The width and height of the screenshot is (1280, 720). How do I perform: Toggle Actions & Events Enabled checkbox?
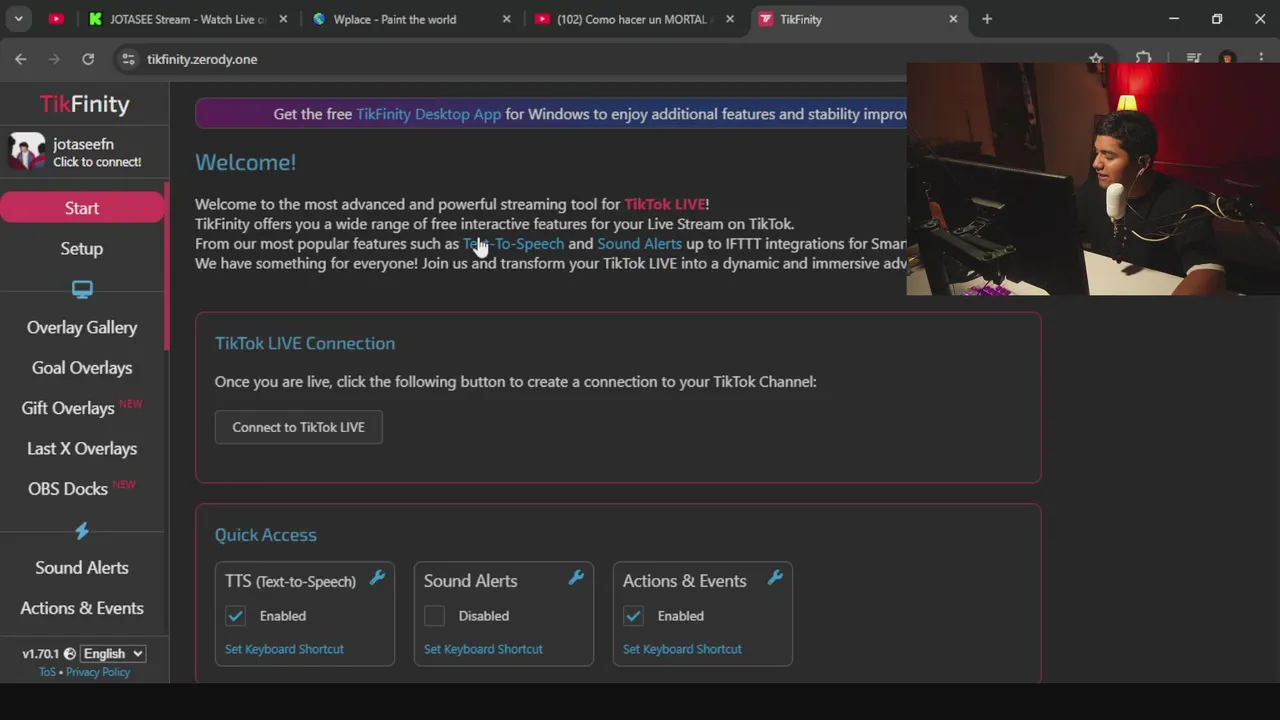pos(633,616)
